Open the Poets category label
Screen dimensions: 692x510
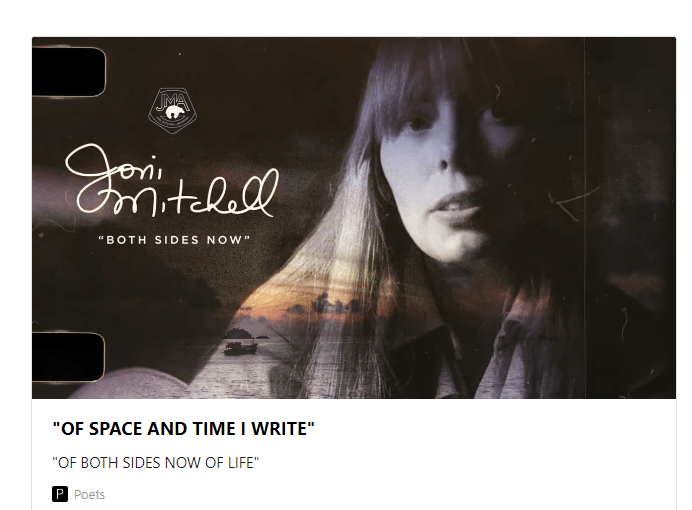pos(89,494)
